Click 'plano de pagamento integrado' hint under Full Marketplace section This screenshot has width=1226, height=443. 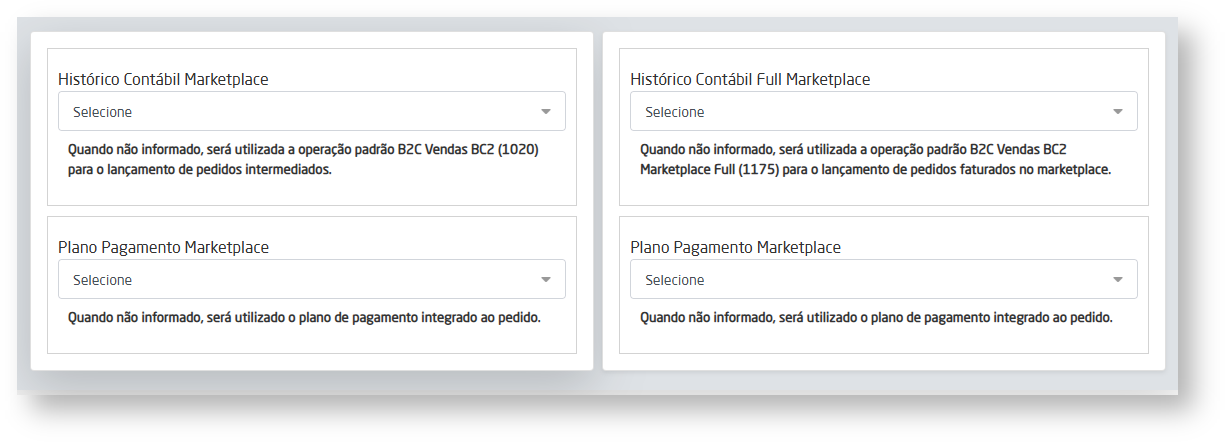pos(876,318)
